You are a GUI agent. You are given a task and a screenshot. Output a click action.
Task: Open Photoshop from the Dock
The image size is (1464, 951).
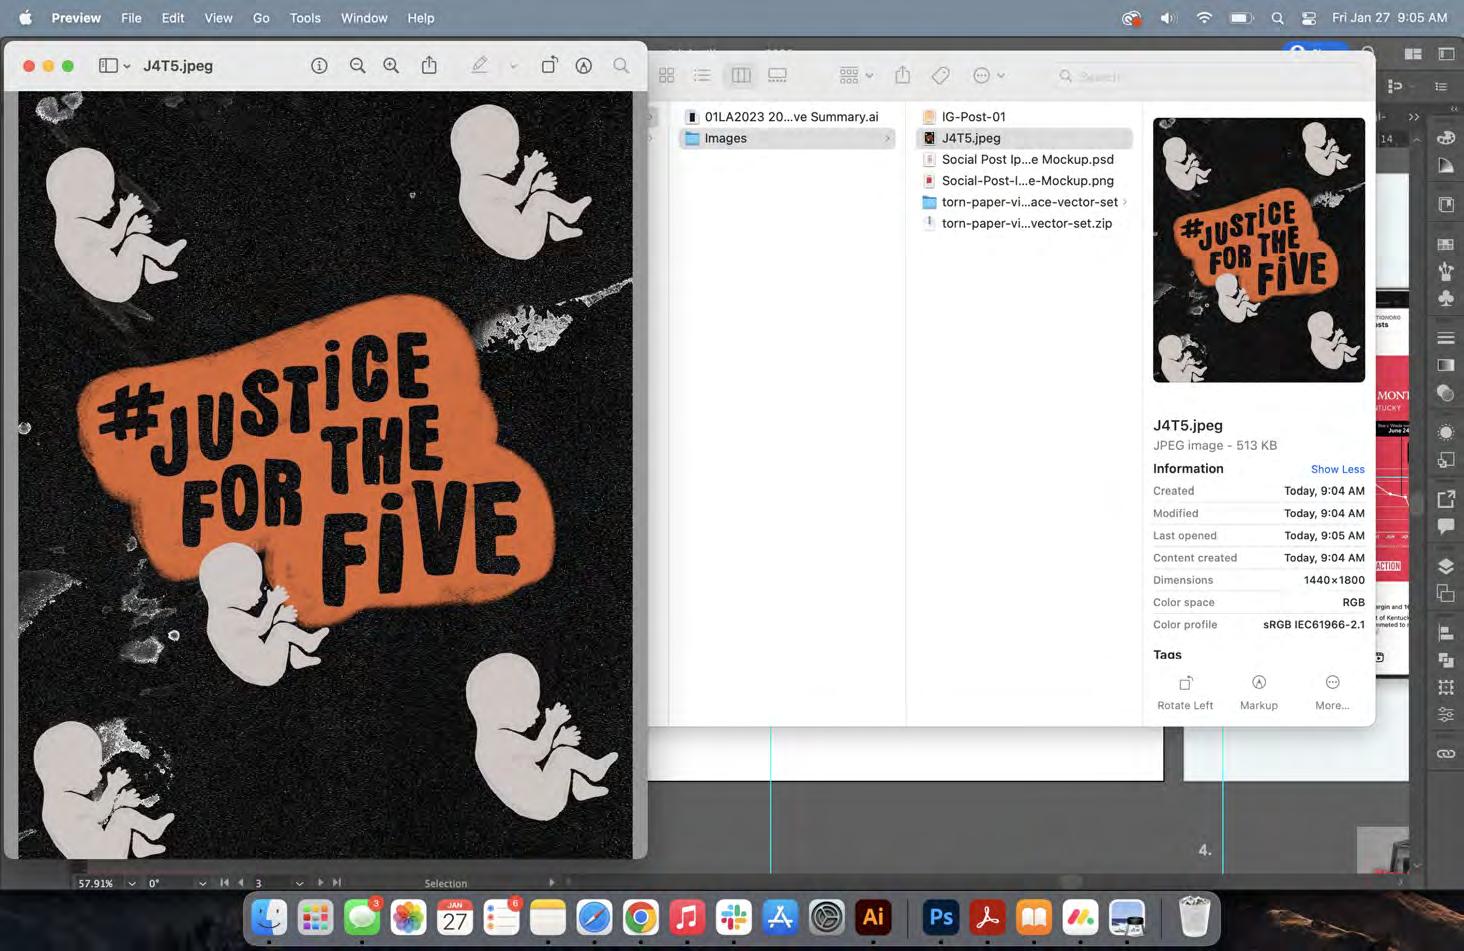pyautogui.click(x=941, y=917)
